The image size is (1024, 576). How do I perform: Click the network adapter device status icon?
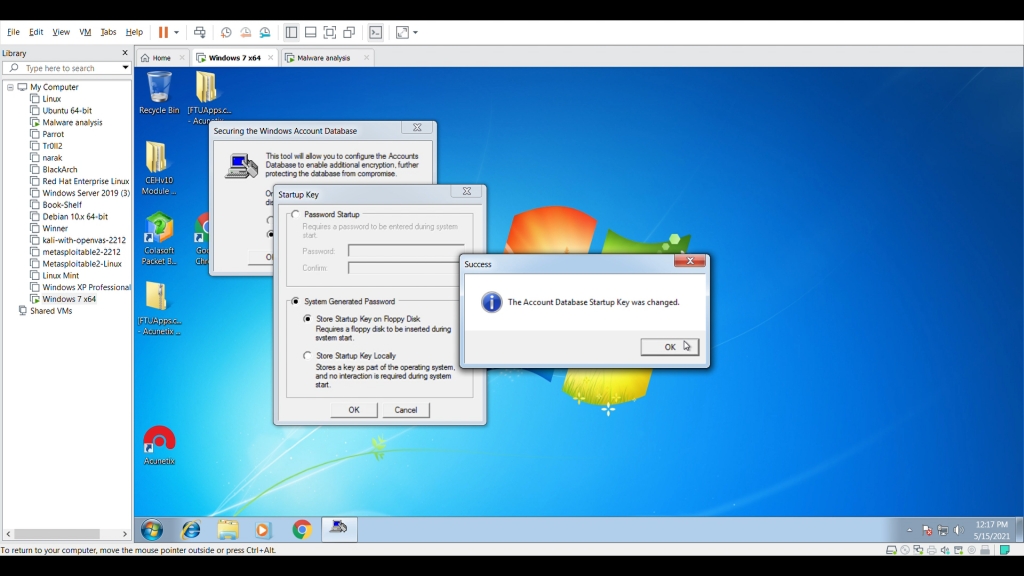[x=918, y=550]
